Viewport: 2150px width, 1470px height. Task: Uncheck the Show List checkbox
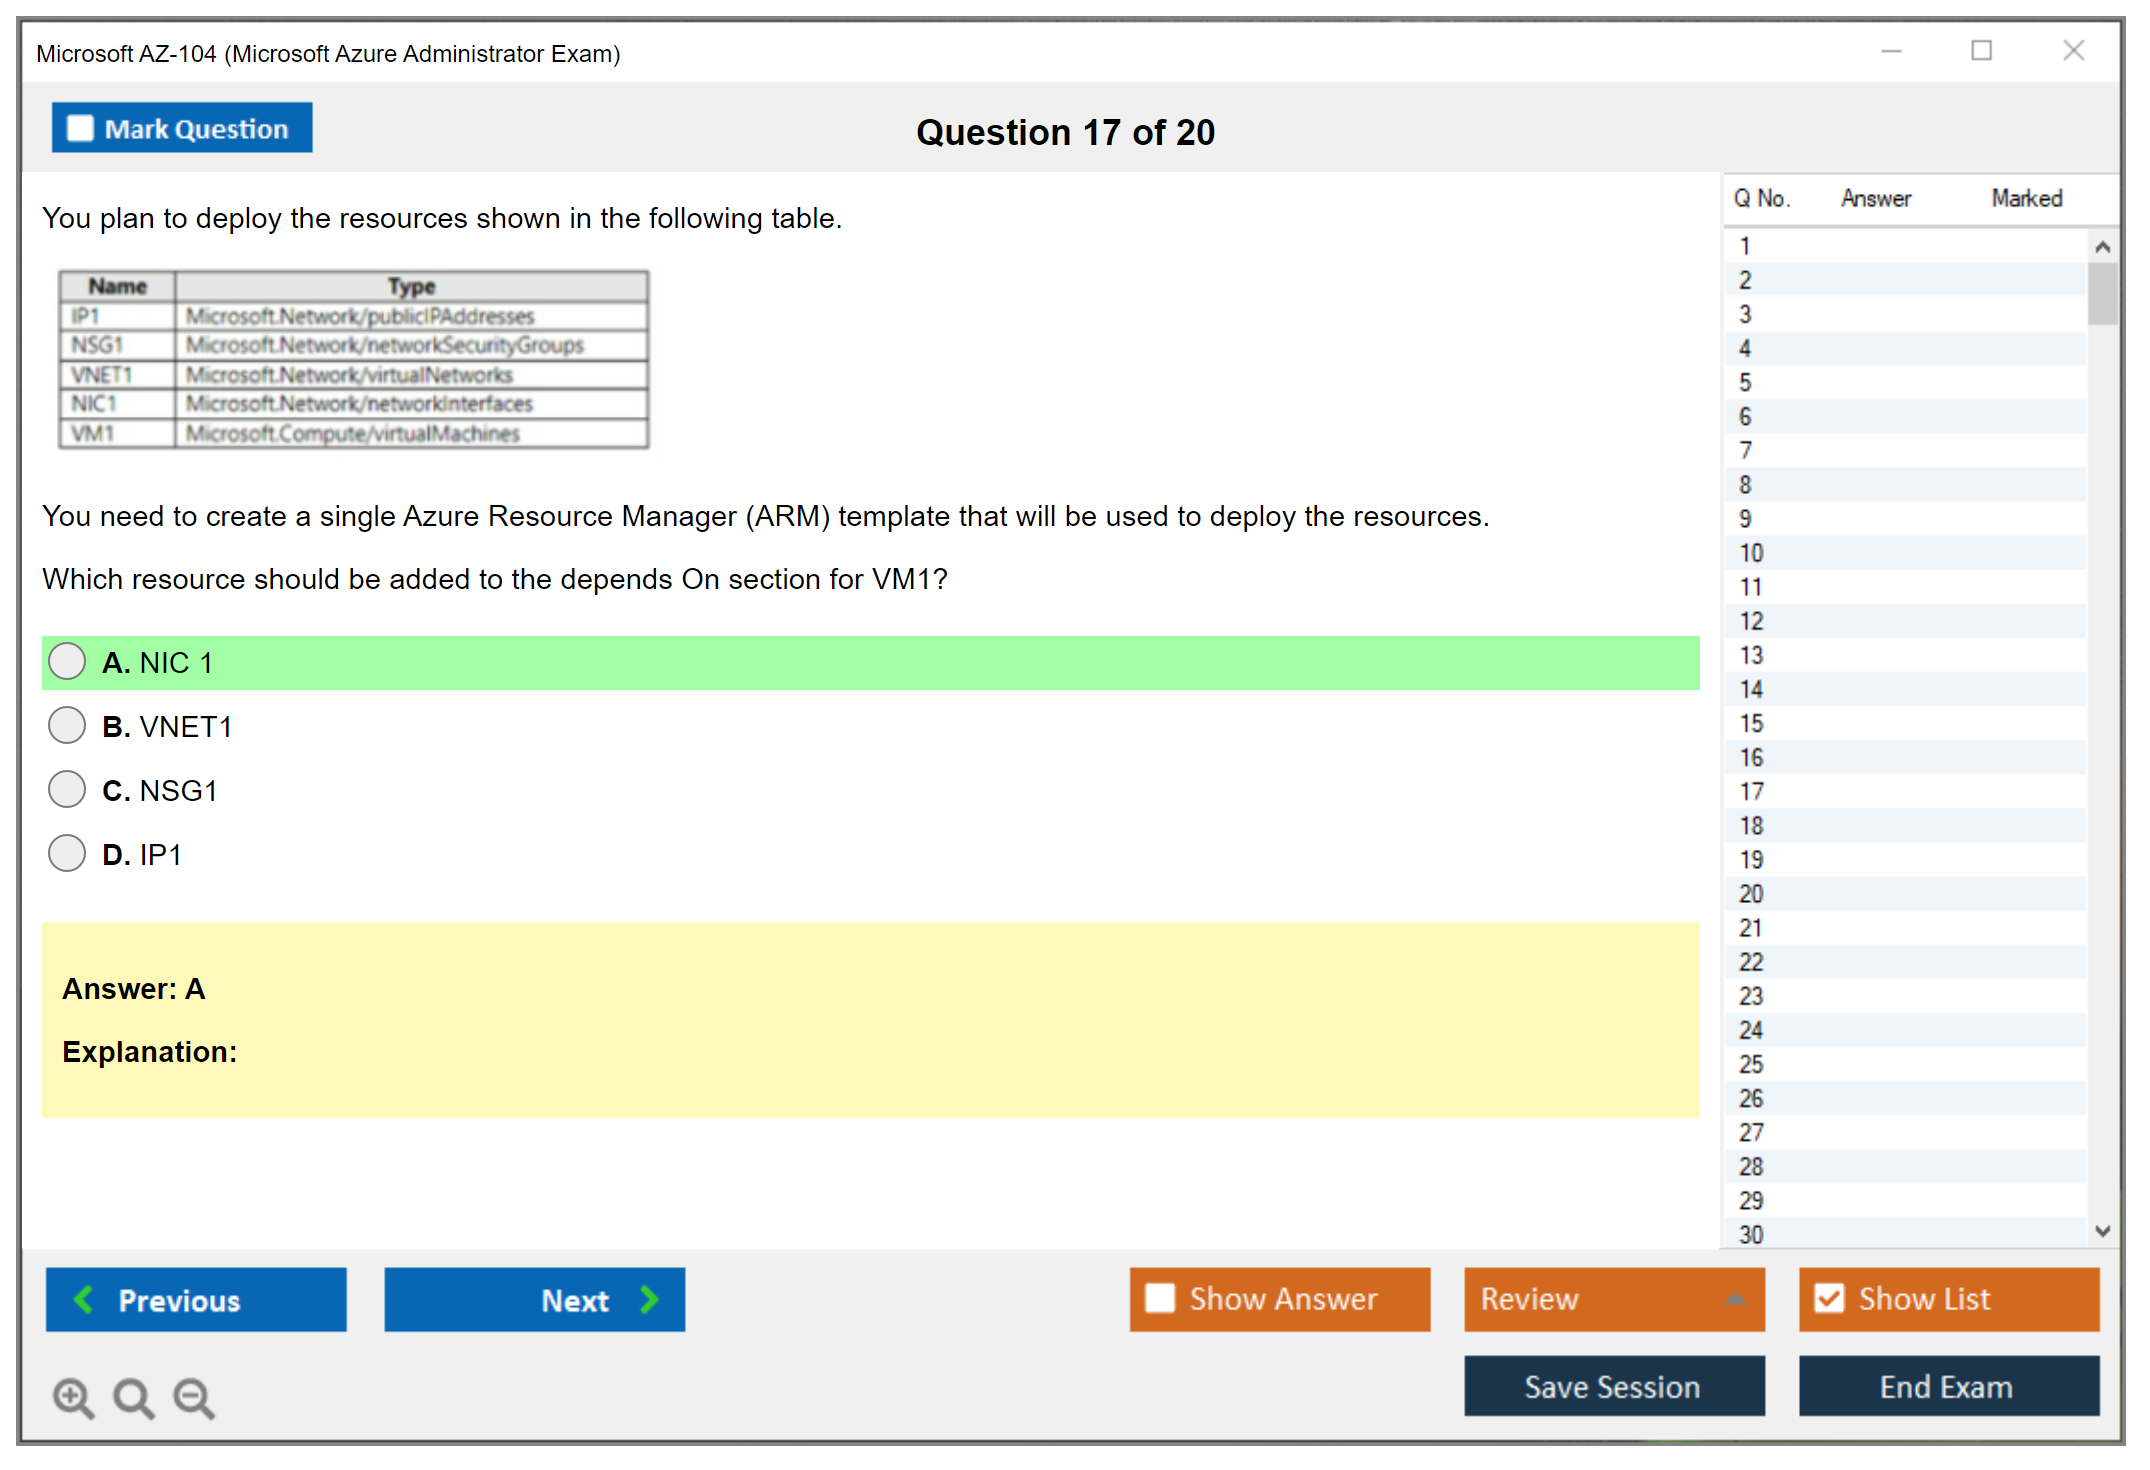pos(1829,1298)
